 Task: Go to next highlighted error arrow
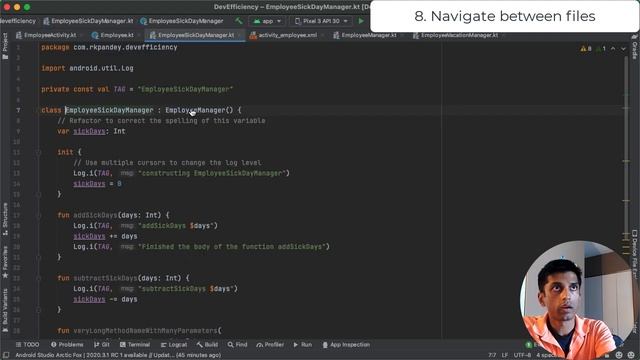(x=623, y=49)
